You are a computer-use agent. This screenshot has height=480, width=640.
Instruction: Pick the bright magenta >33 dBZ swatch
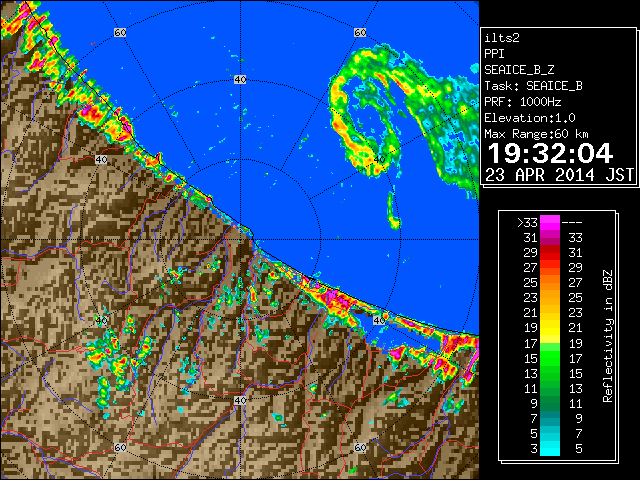tap(550, 223)
